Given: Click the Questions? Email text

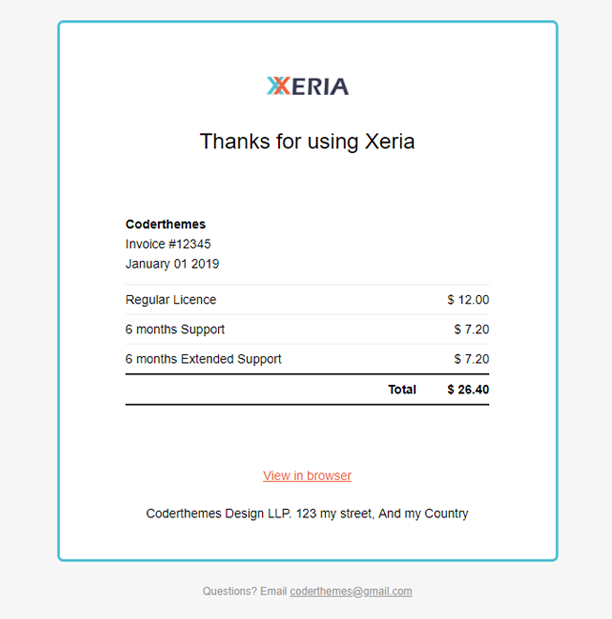Looking at the screenshot, I should click(x=245, y=591).
